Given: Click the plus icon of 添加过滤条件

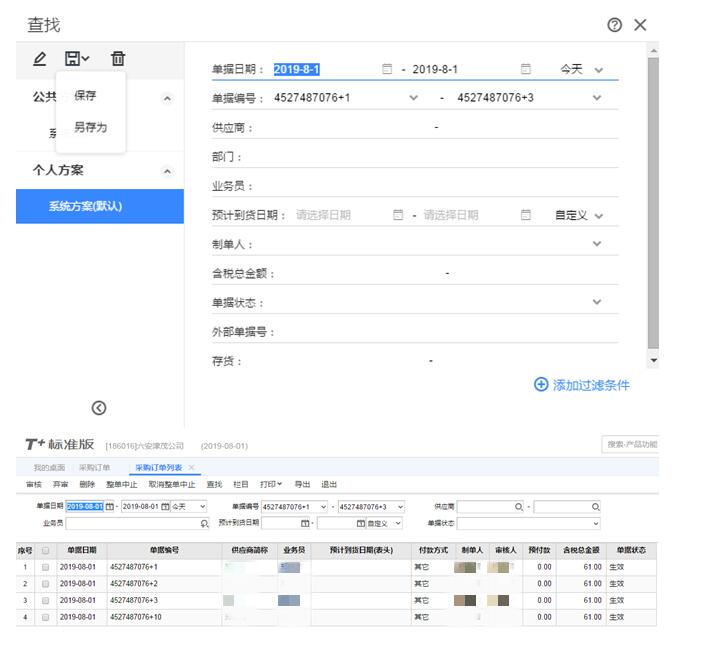Looking at the screenshot, I should (541, 384).
